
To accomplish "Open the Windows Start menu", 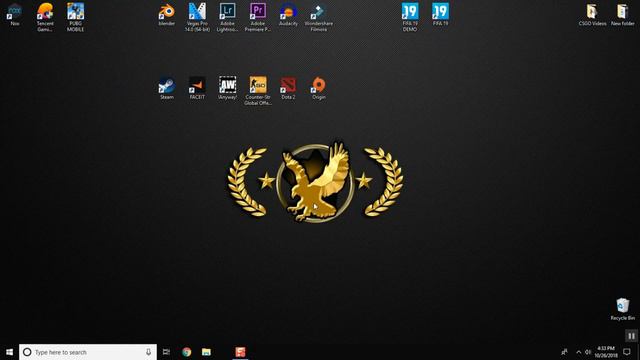I will click(x=9, y=352).
